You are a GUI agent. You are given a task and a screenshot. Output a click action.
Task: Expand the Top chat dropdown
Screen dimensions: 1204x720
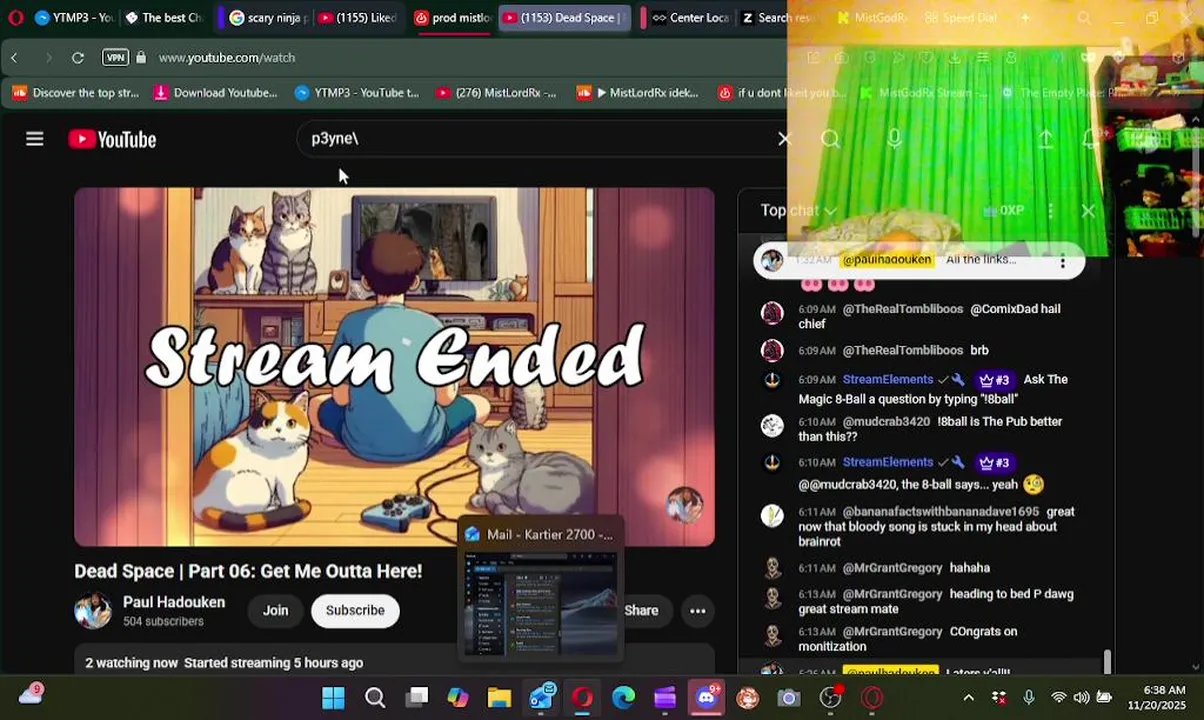tap(798, 210)
